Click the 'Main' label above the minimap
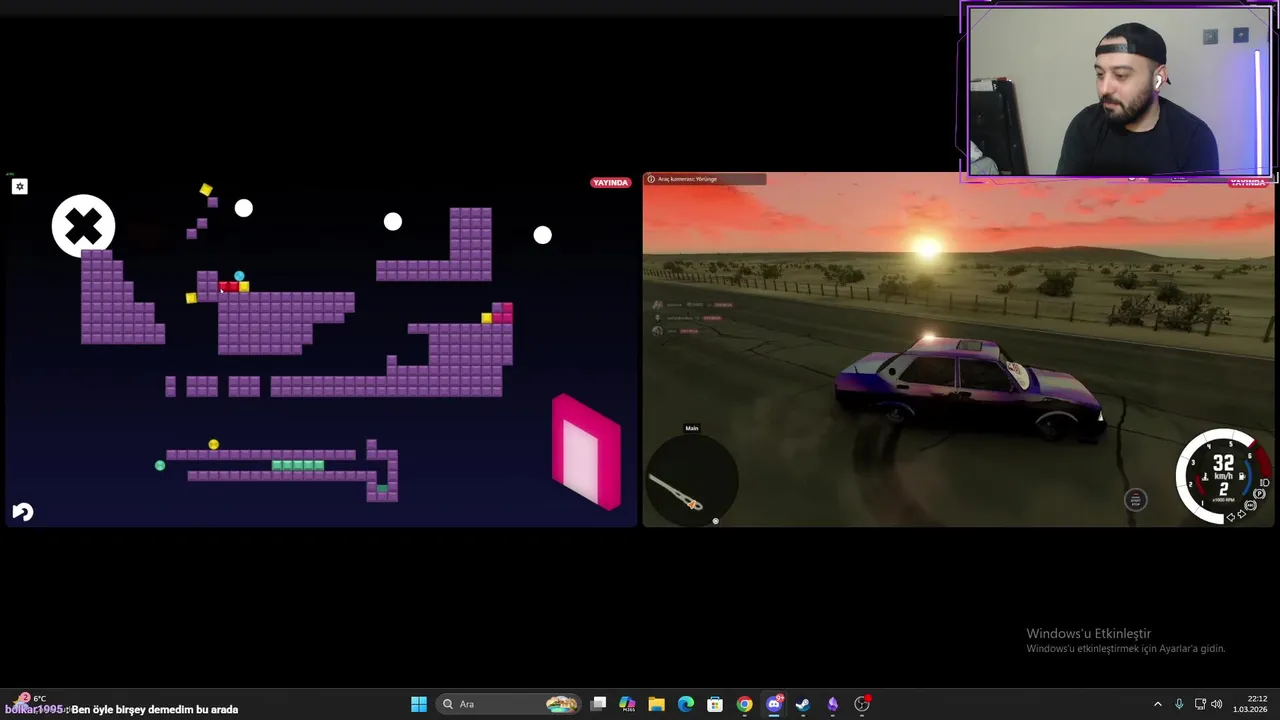 (691, 428)
